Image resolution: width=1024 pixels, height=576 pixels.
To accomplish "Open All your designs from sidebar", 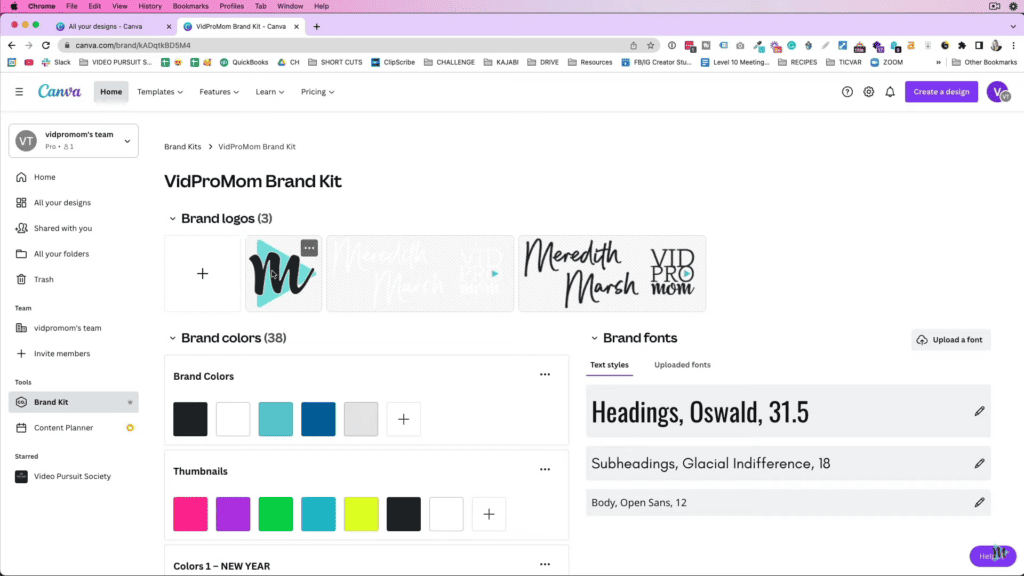I will pyautogui.click(x=62, y=202).
